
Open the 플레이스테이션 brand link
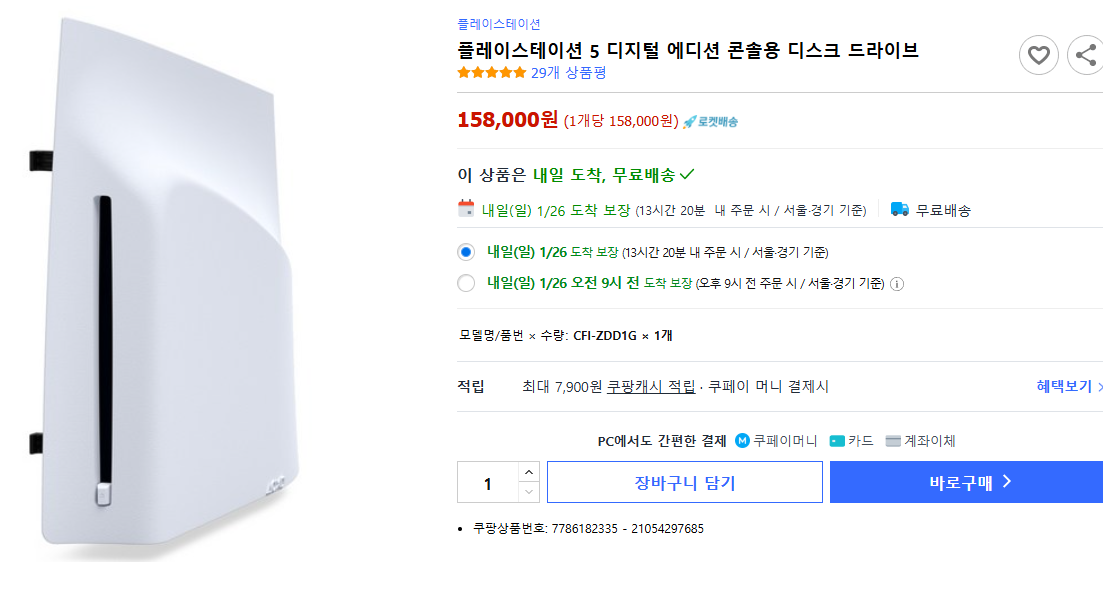click(499, 24)
